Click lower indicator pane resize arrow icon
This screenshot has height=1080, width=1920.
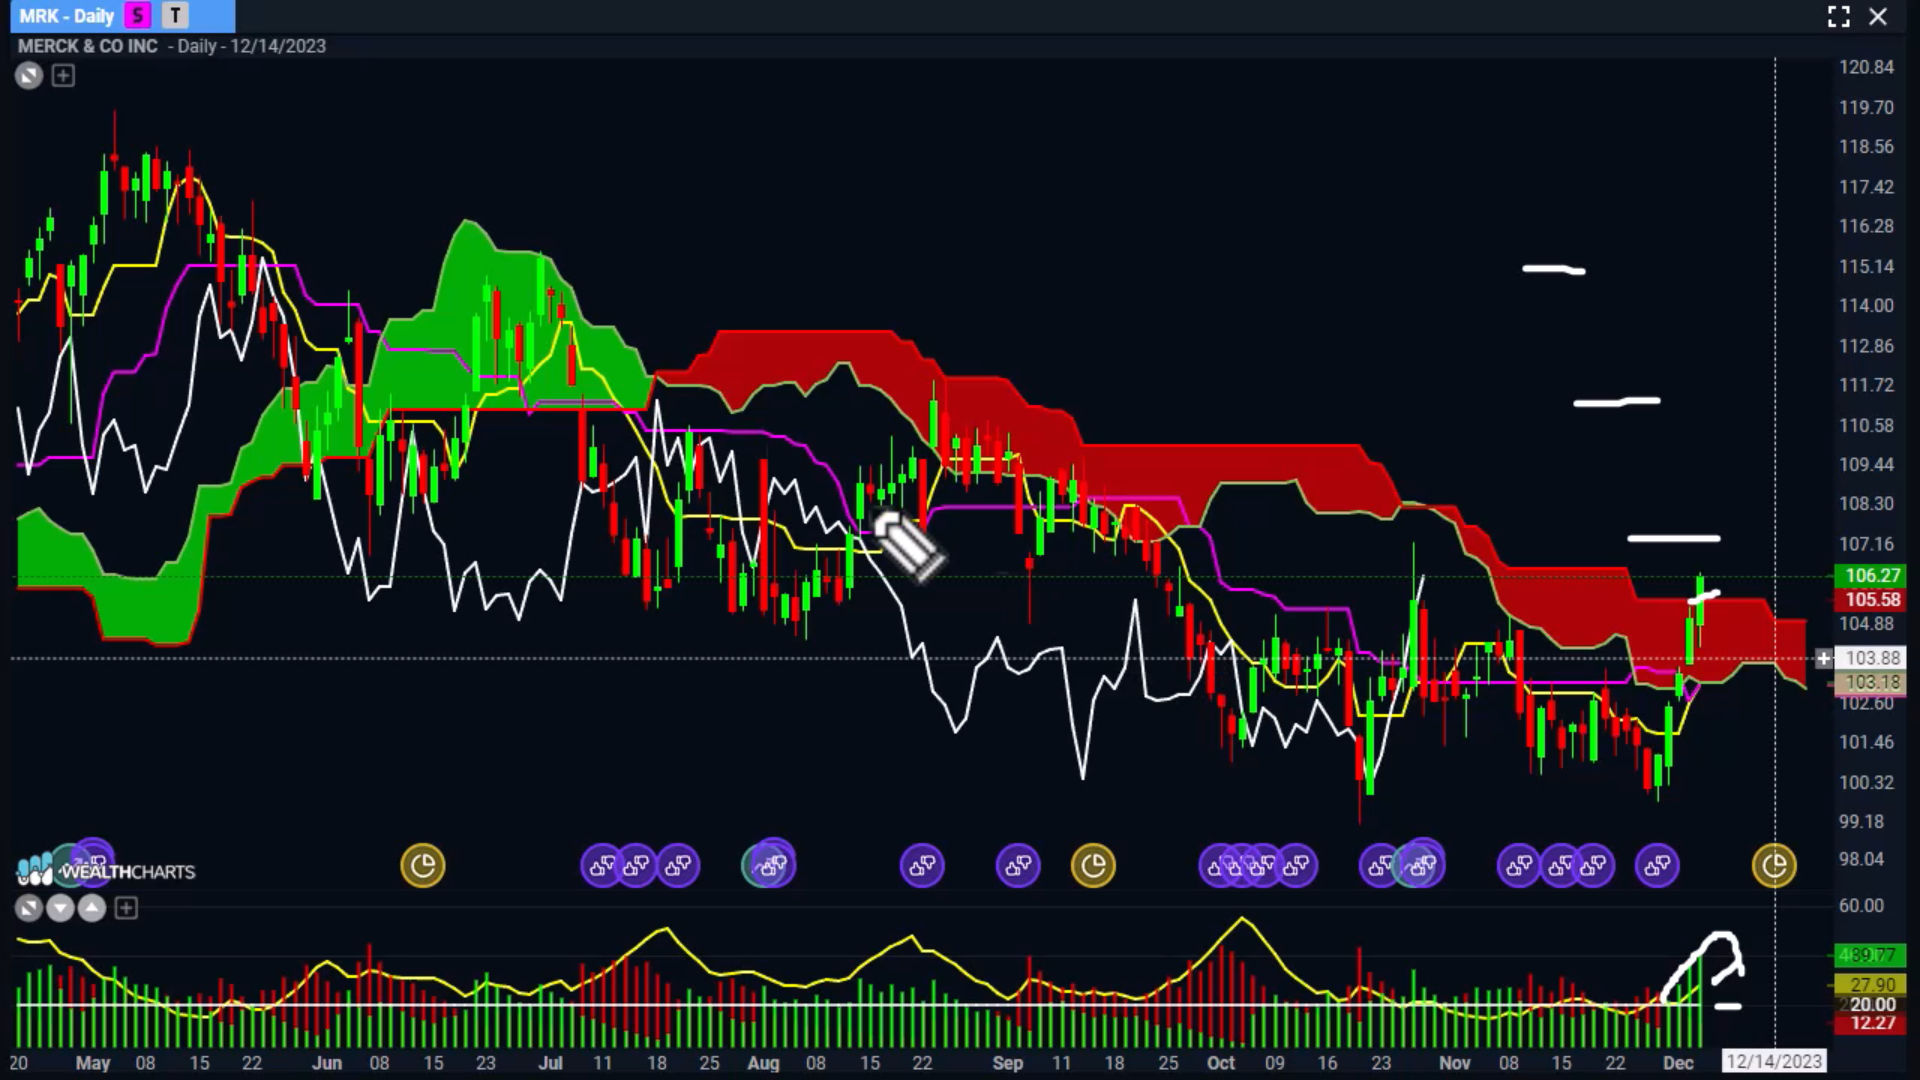(x=29, y=908)
